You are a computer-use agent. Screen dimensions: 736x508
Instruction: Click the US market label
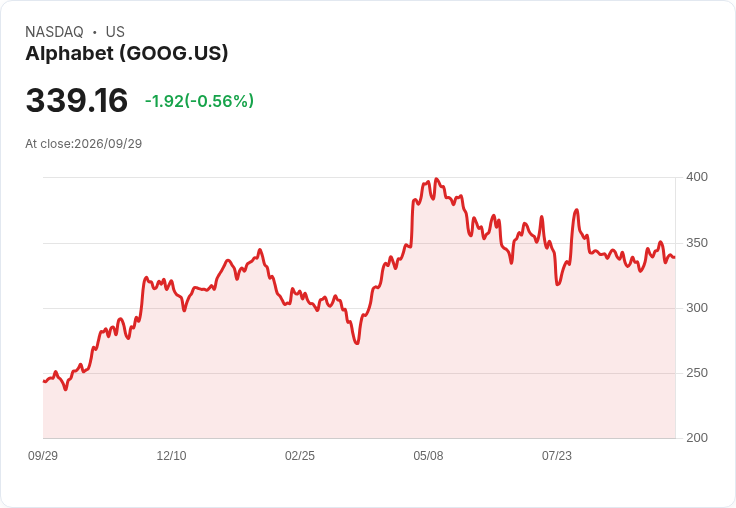(115, 32)
